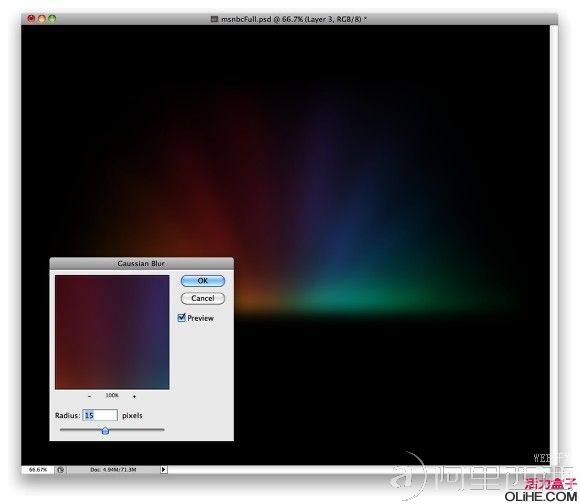The width and height of the screenshot is (580, 504).
Task: Open the status bar arrow flyout menu
Action: point(163,470)
